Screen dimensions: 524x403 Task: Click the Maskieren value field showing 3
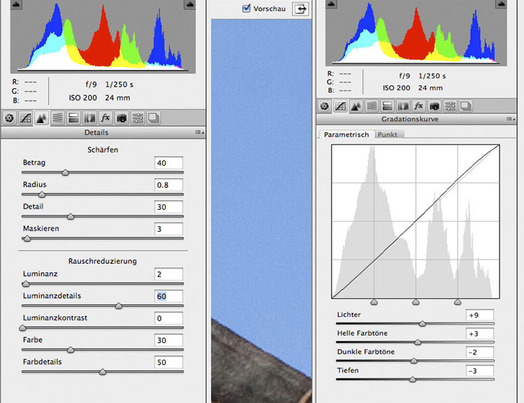pos(169,229)
